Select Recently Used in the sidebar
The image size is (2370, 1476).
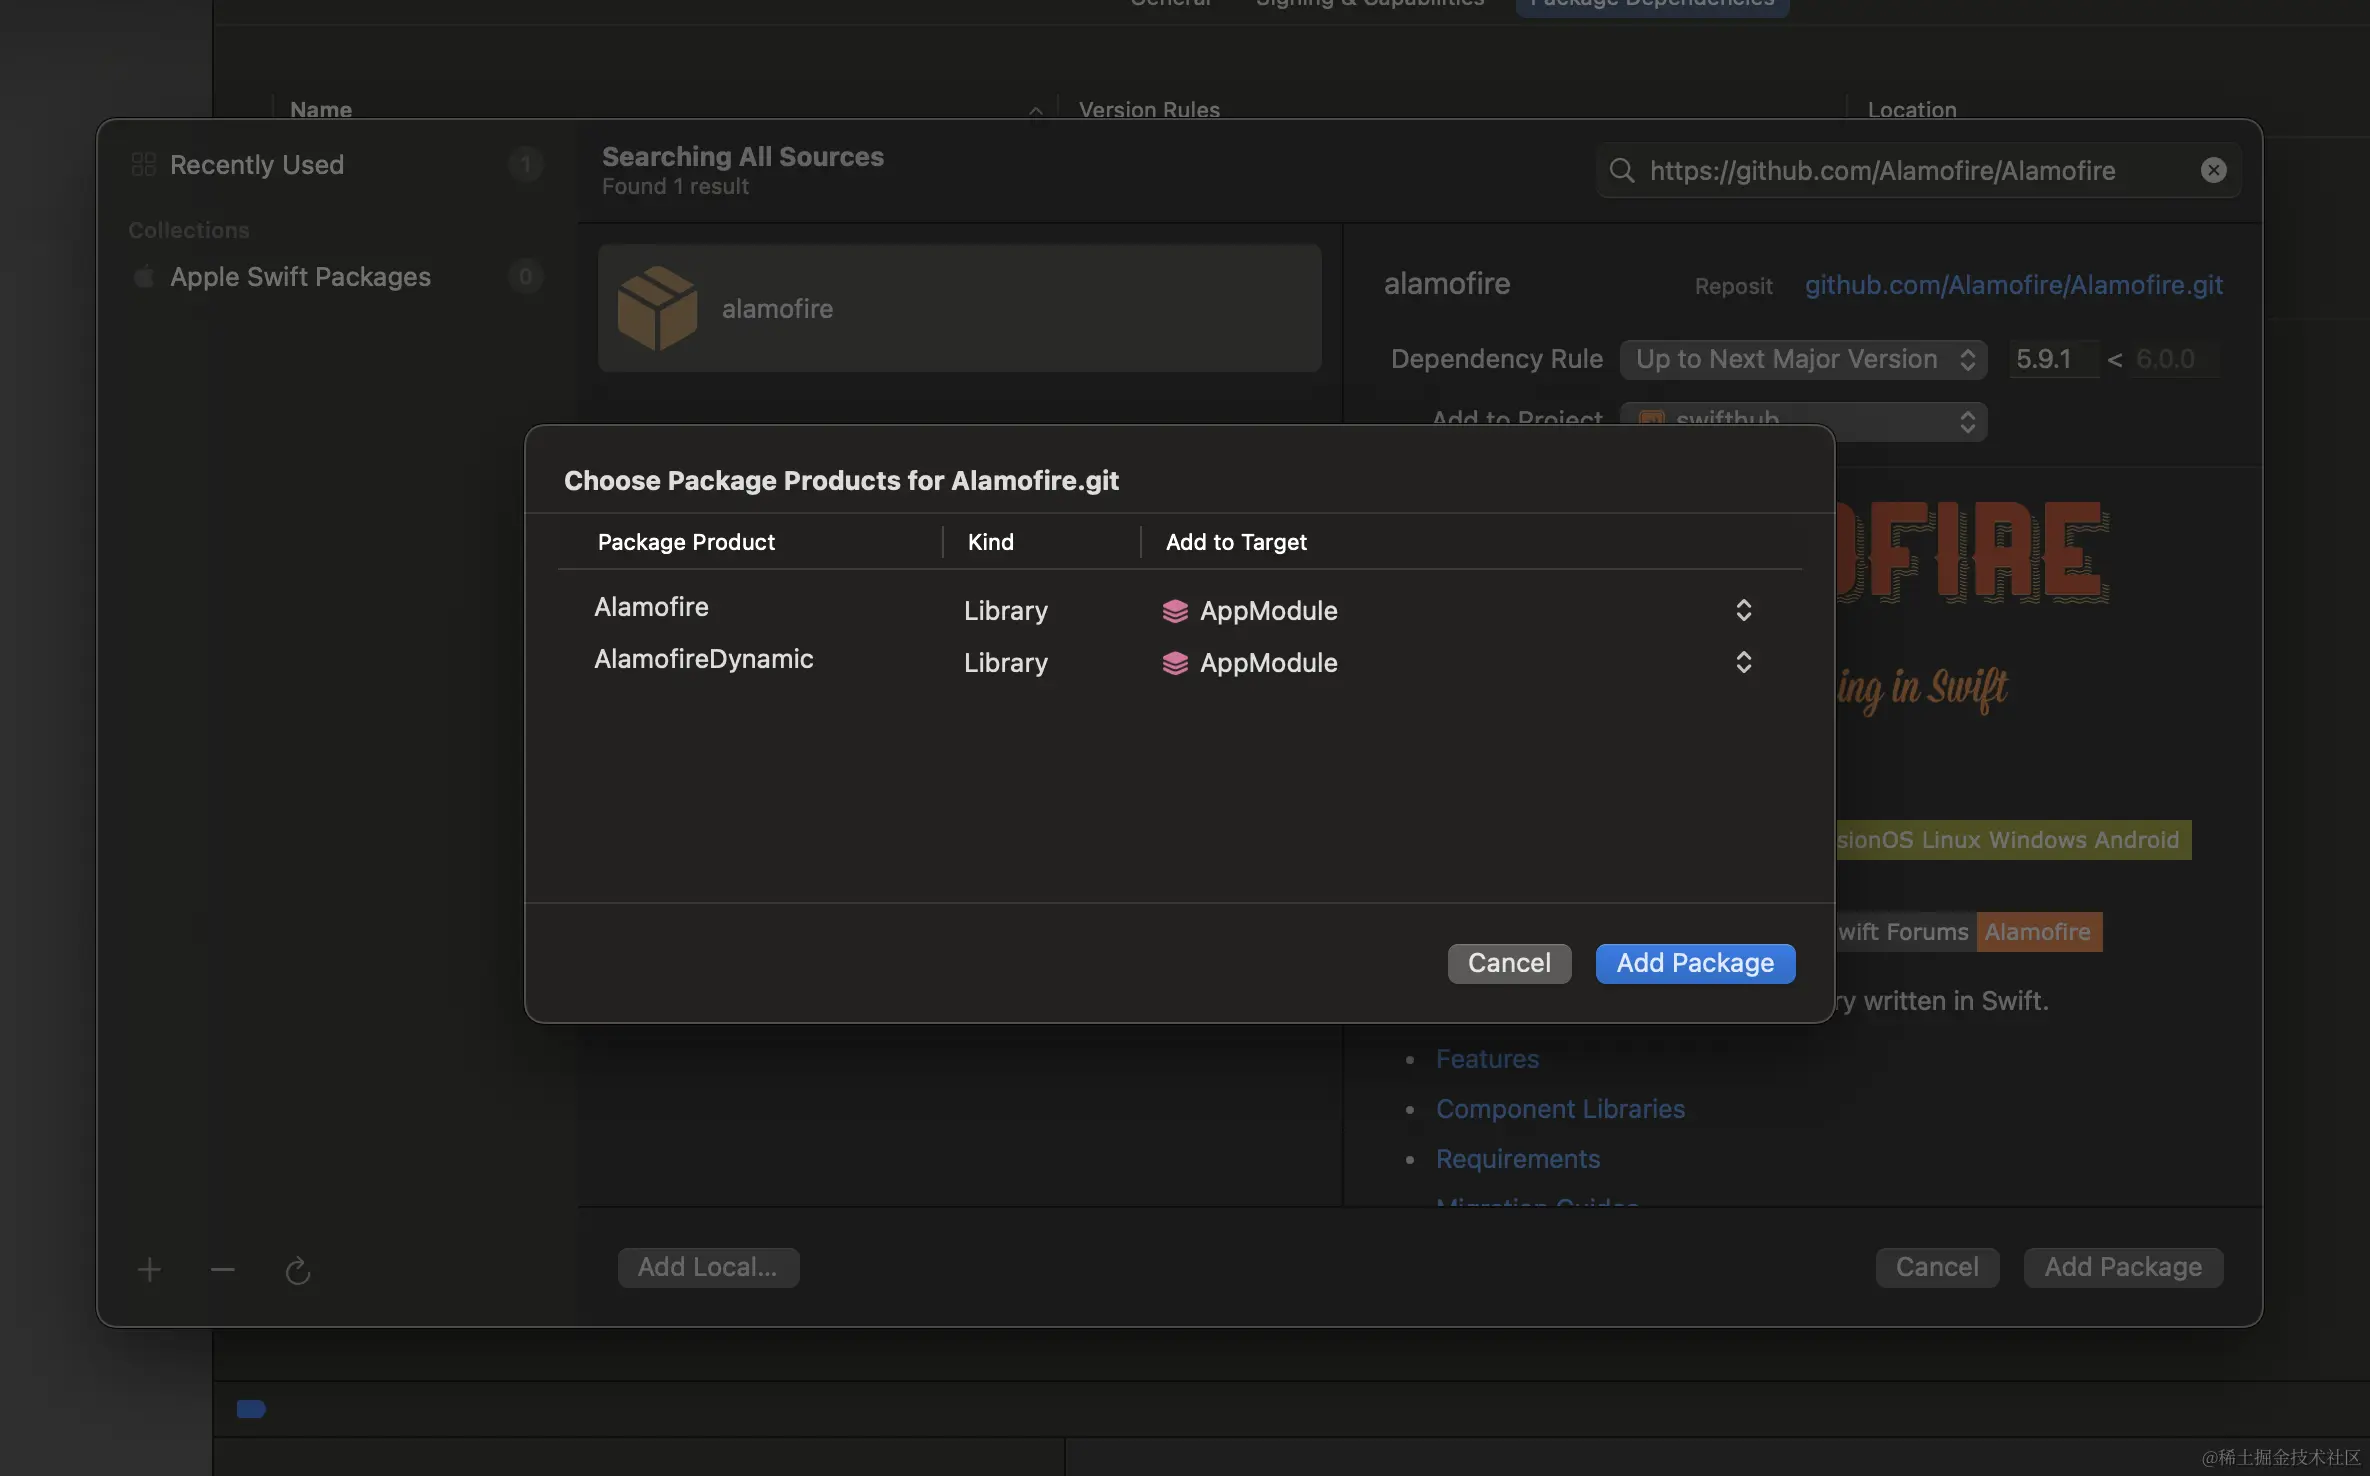[257, 165]
